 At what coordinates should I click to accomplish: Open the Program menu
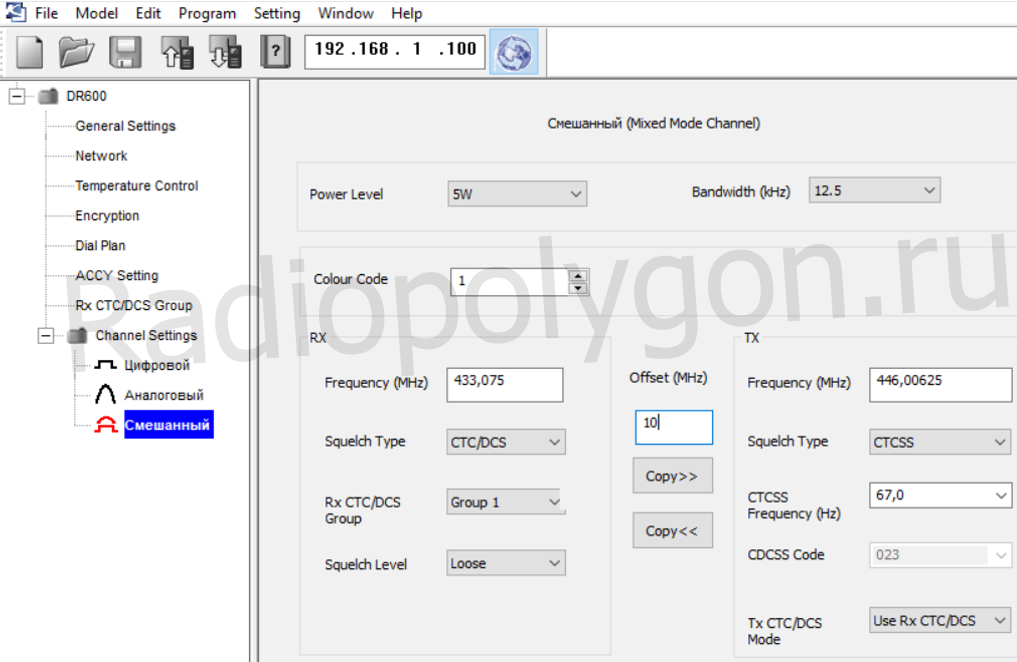207,13
